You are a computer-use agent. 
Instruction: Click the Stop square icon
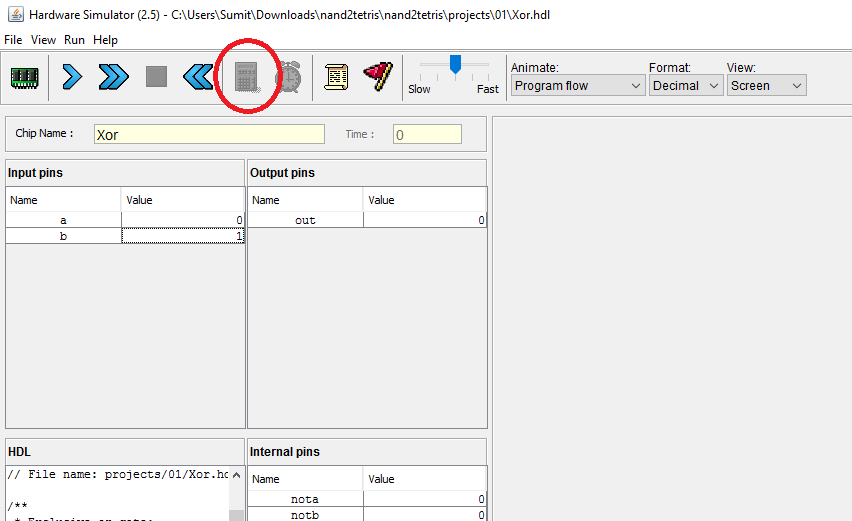pos(156,77)
